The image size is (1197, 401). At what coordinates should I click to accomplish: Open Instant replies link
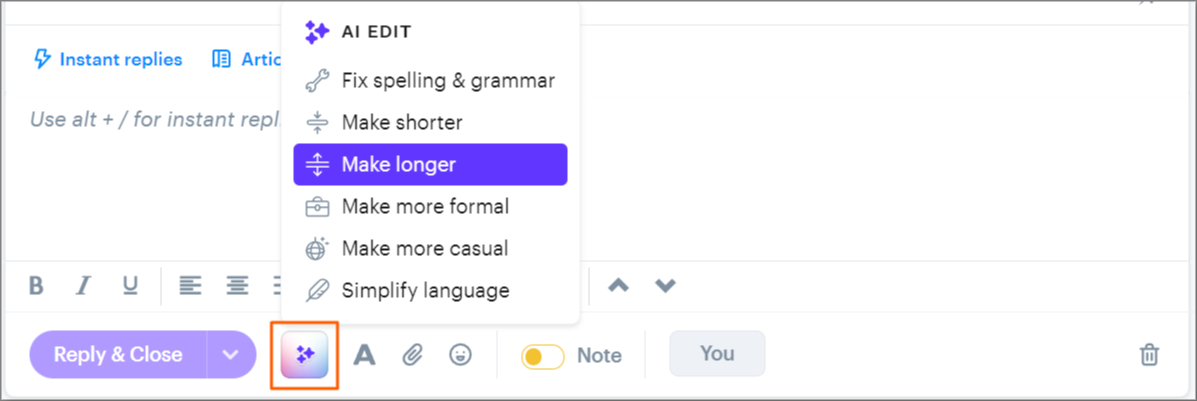[108, 60]
